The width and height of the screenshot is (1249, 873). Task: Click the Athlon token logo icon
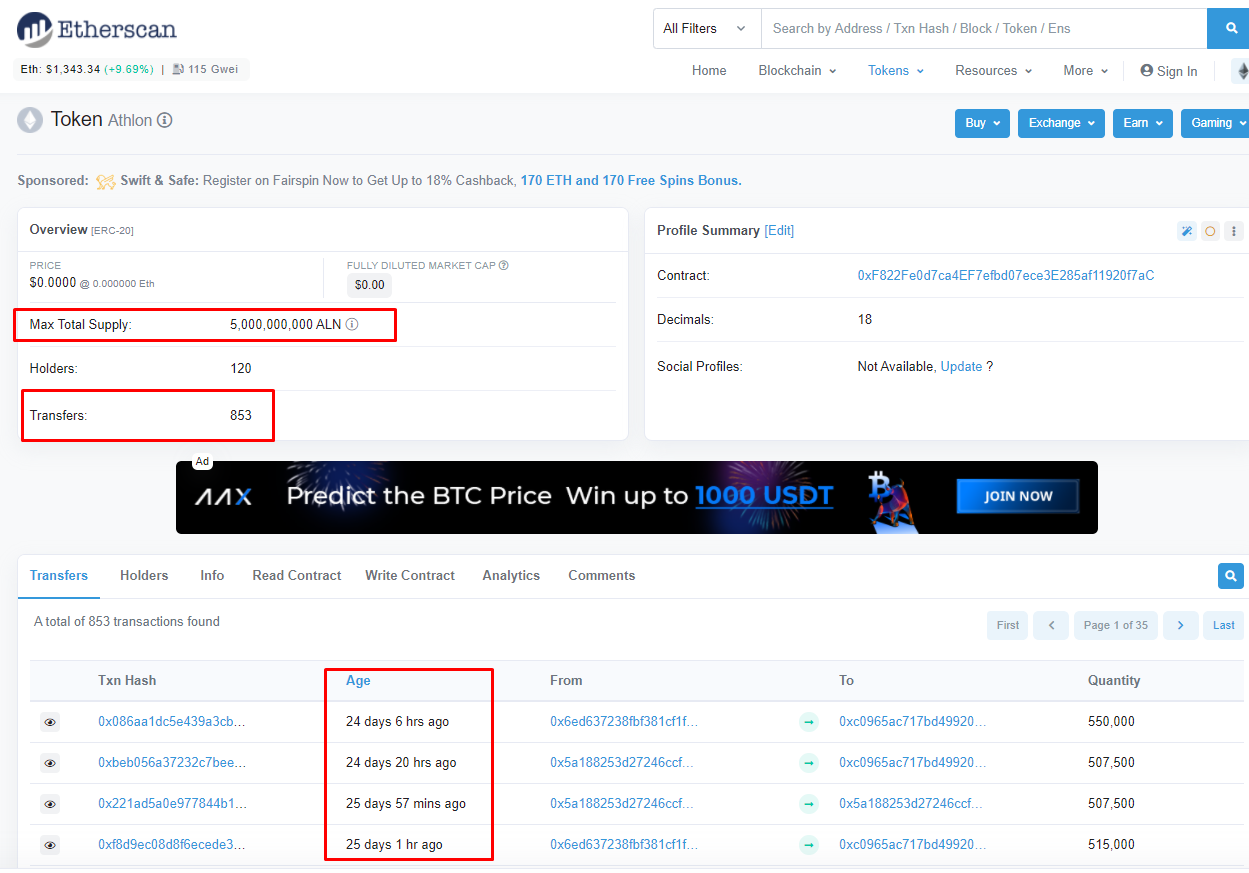point(30,120)
